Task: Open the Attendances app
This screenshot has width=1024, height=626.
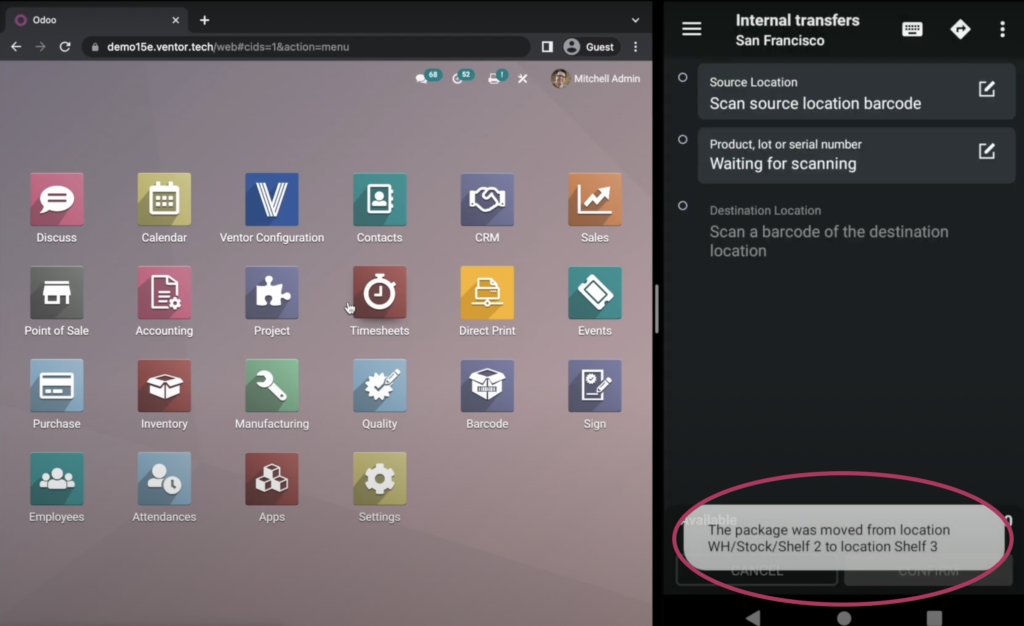Action: pos(164,478)
